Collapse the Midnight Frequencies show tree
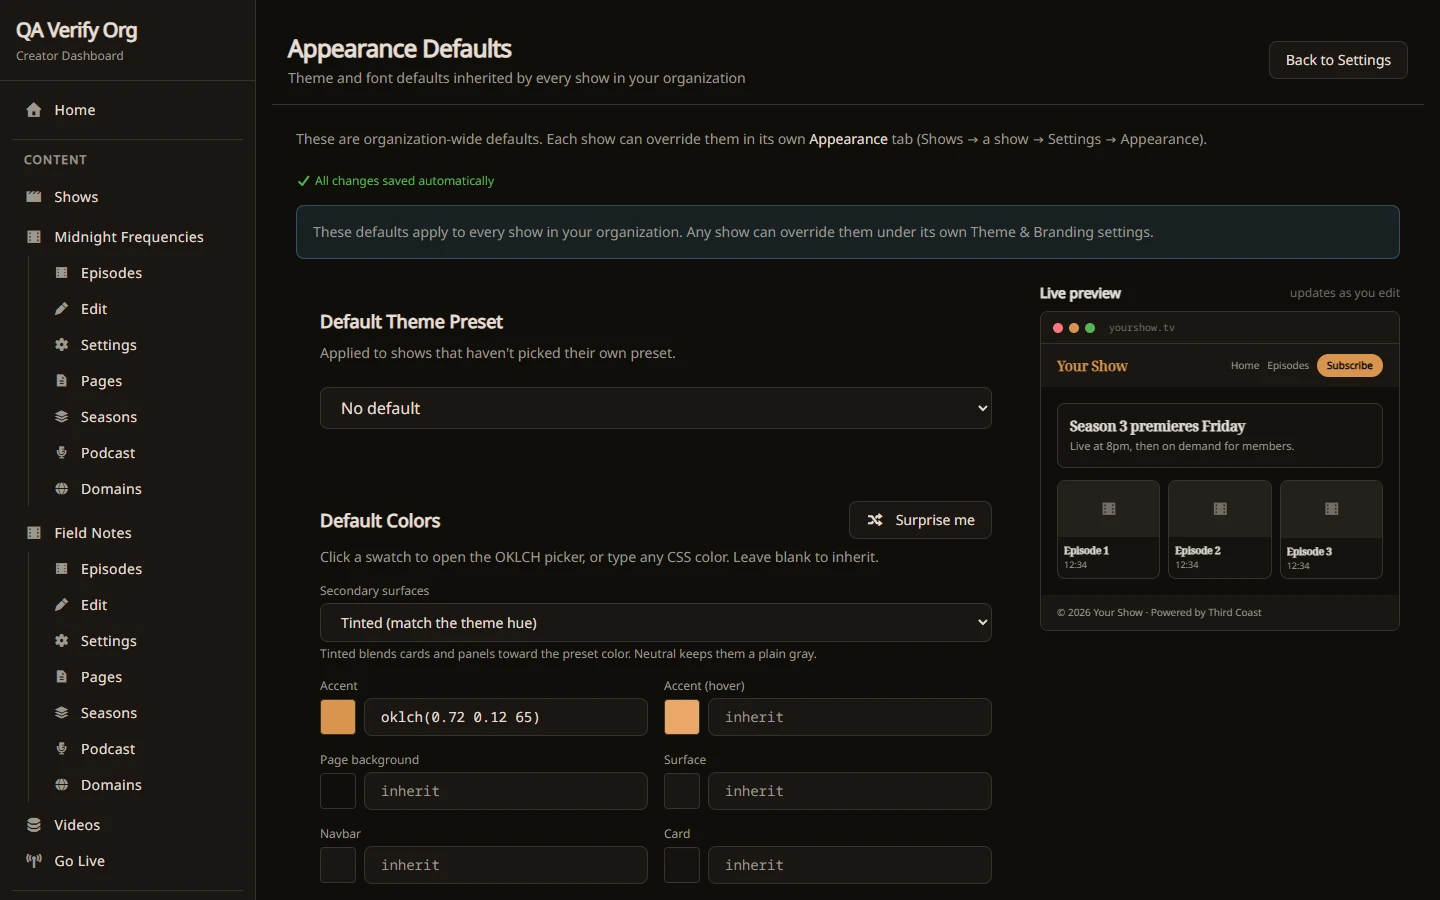The height and width of the screenshot is (900, 1440). [128, 237]
